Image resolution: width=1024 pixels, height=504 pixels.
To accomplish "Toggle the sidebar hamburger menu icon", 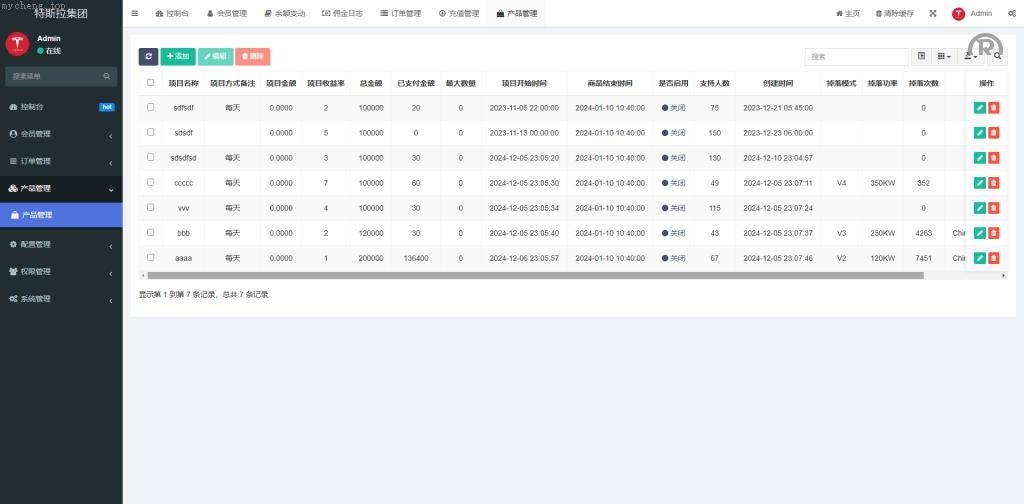I will (x=135, y=14).
